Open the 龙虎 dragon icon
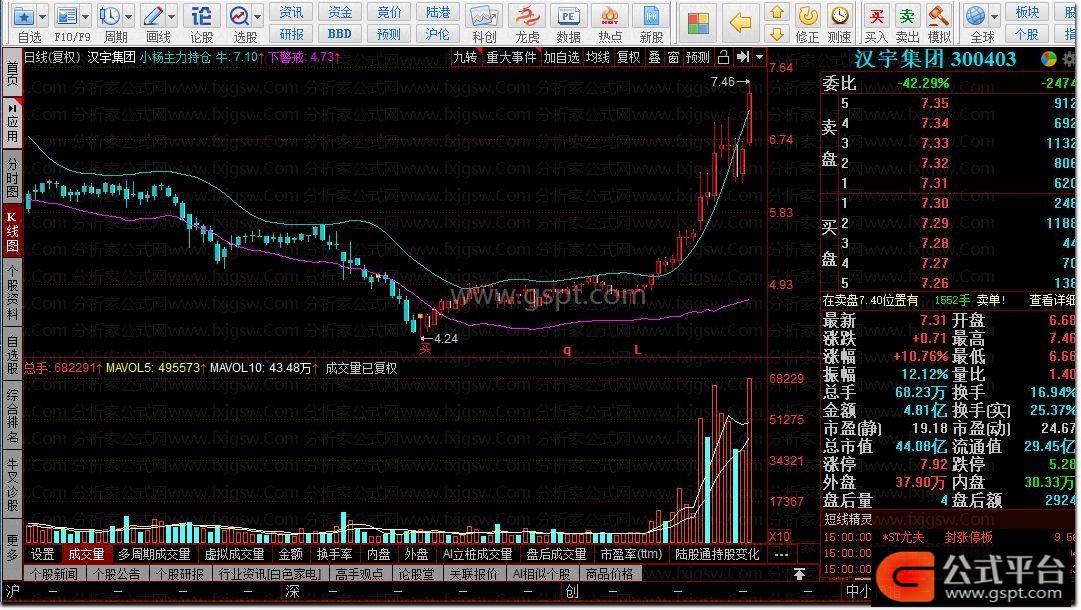The height and width of the screenshot is (610, 1081). [527, 16]
